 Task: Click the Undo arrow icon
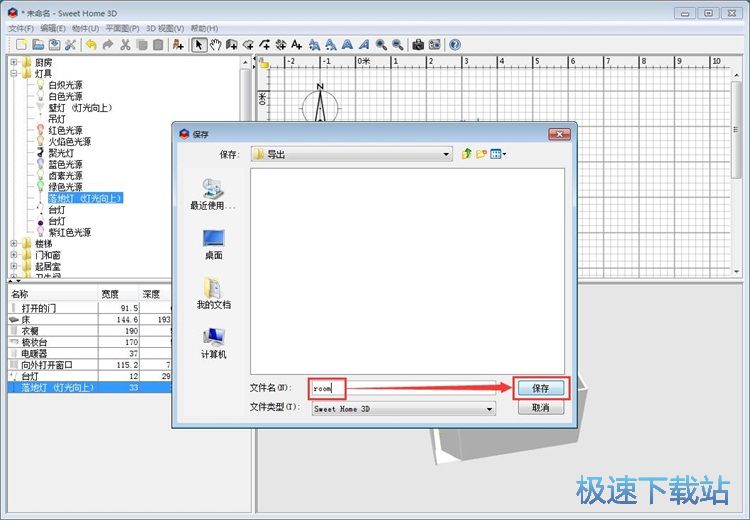tap(91, 45)
